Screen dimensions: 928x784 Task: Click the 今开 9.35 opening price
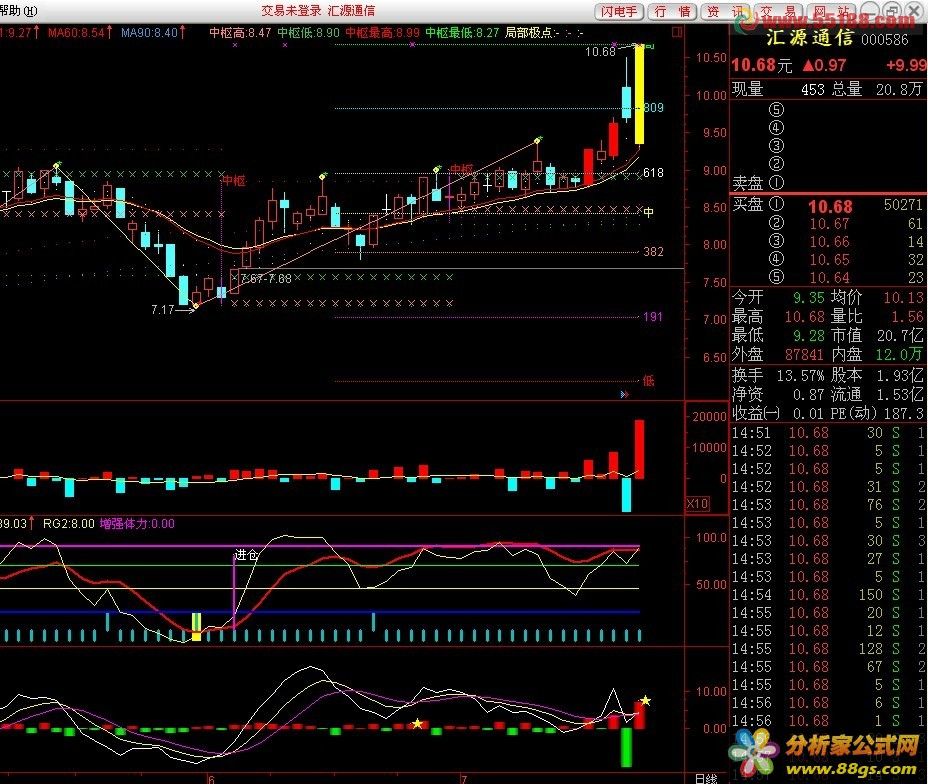pyautogui.click(x=808, y=297)
